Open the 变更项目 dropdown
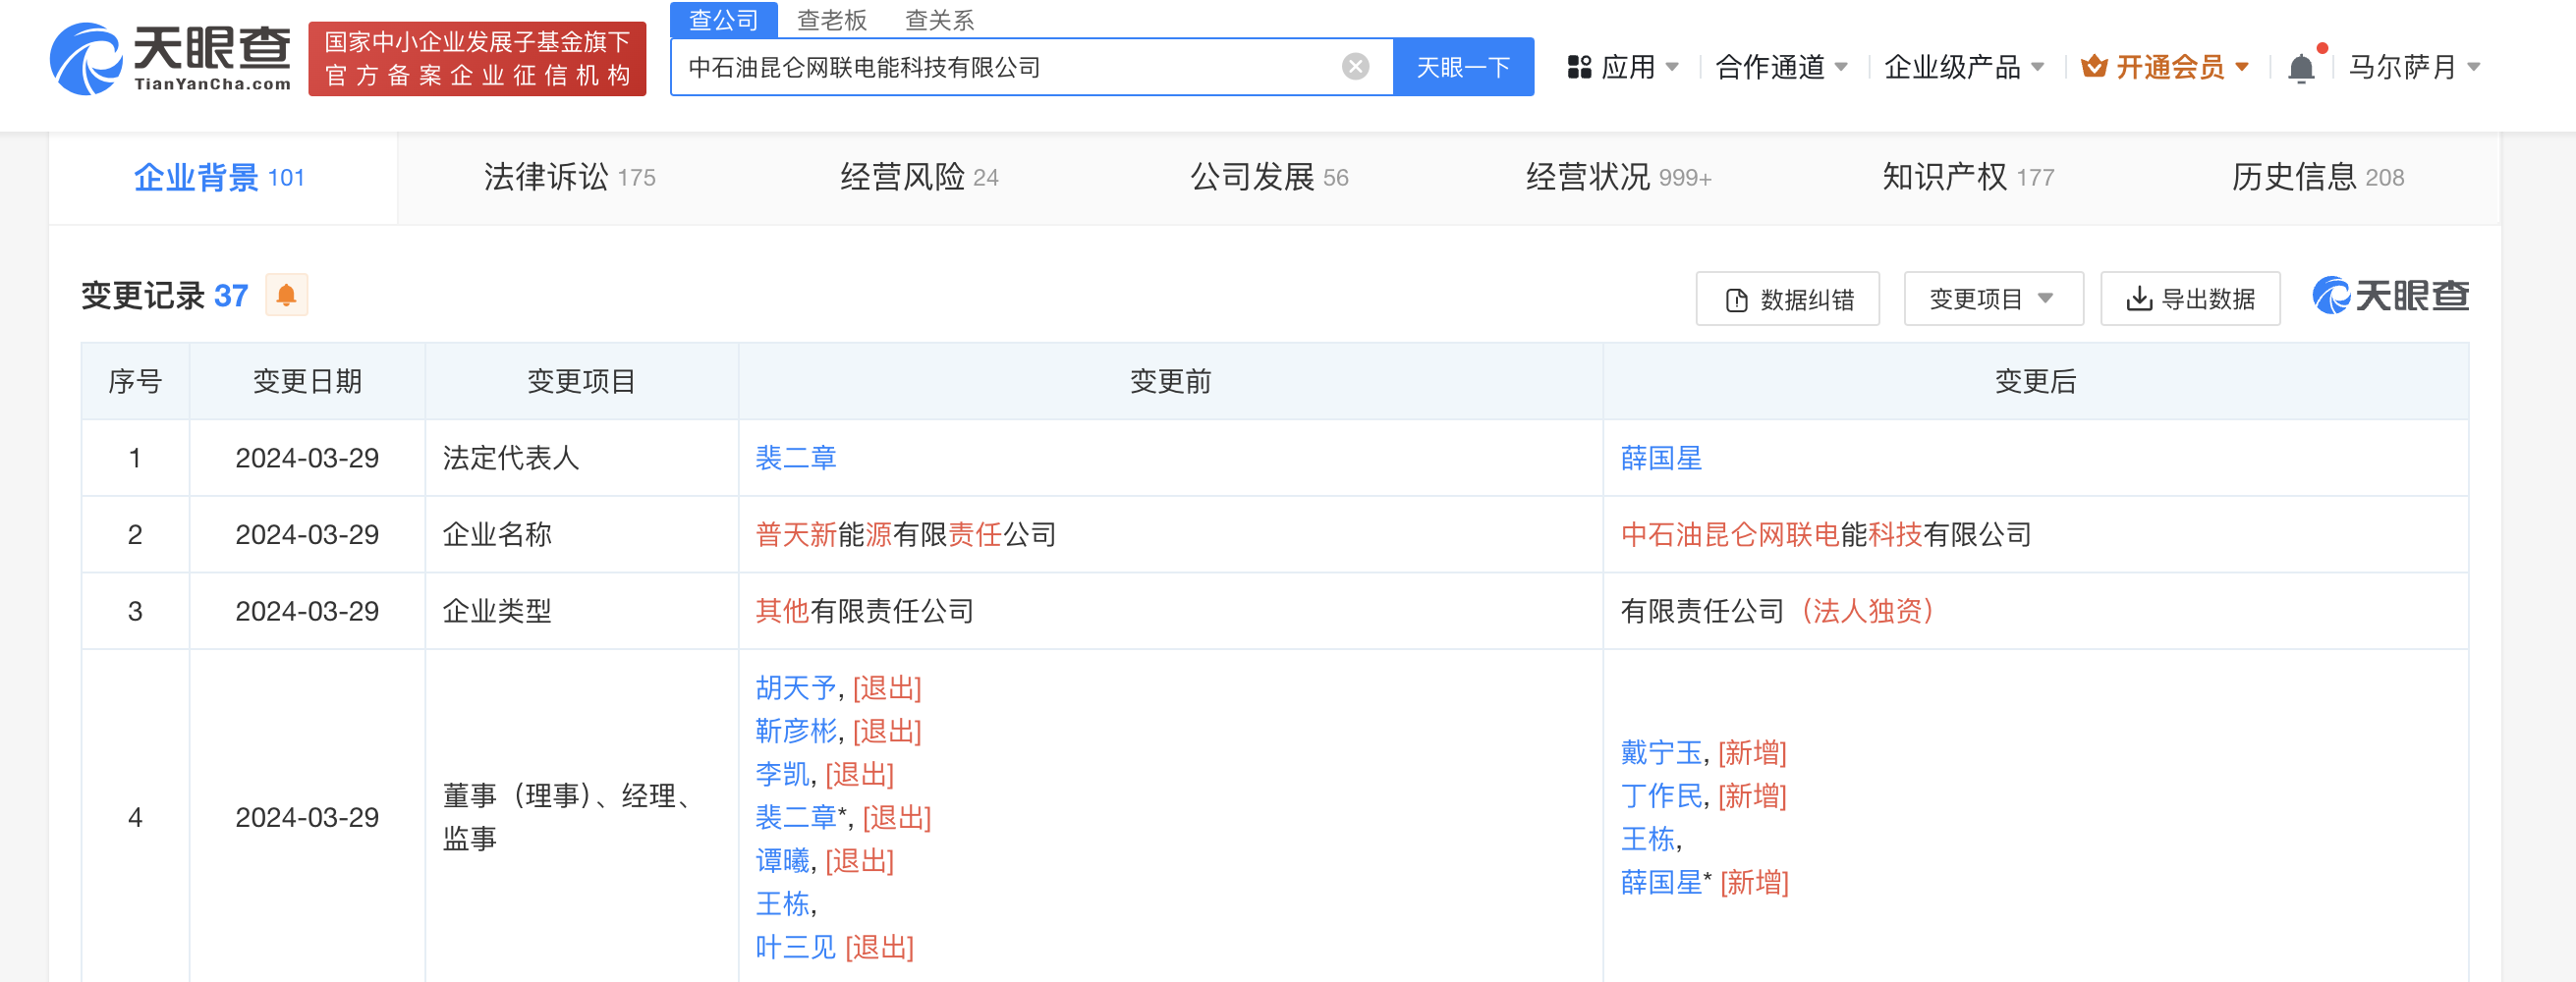Viewport: 2576px width, 982px height. pos(1992,297)
